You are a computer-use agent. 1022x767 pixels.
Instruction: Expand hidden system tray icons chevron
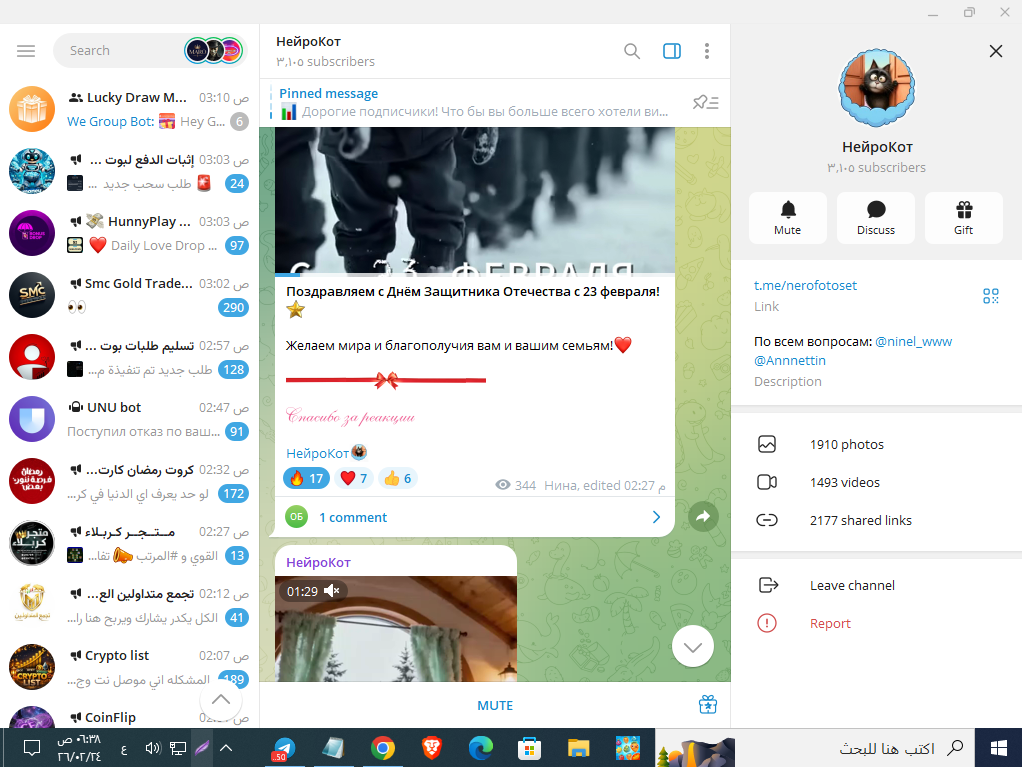(x=226, y=748)
